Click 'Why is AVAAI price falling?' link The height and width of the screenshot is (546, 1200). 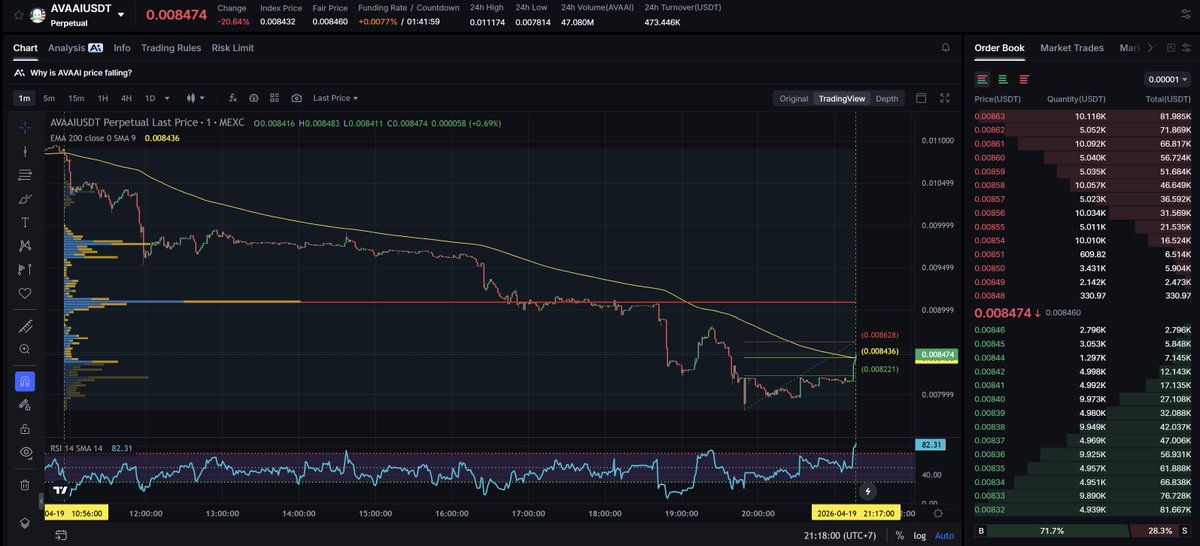click(x=81, y=73)
